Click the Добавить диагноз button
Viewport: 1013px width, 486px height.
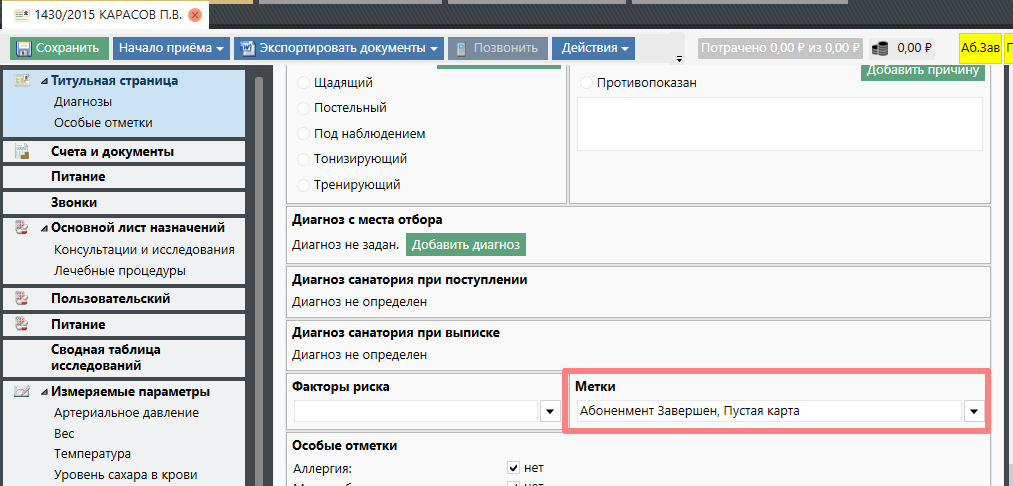[x=465, y=244]
